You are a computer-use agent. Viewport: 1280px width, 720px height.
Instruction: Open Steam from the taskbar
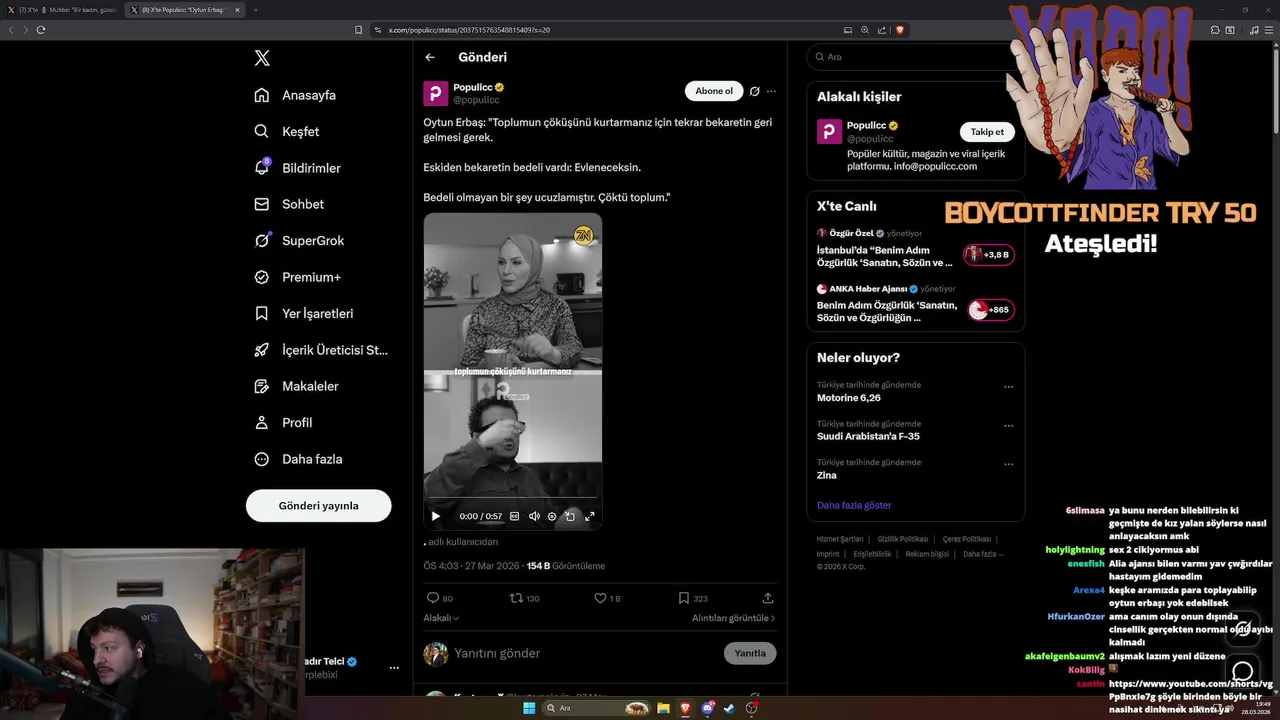point(730,708)
